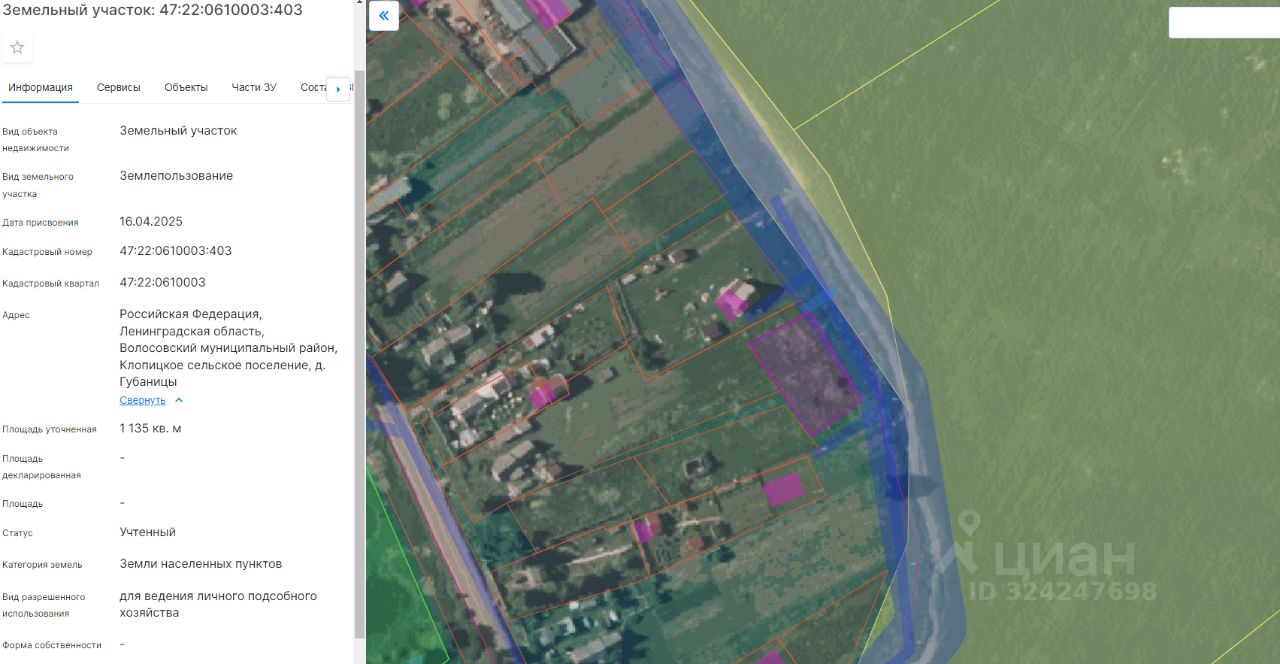Image resolution: width=1280 pixels, height=664 pixels.
Task: Open the Части ЗУ tab
Action: click(254, 87)
